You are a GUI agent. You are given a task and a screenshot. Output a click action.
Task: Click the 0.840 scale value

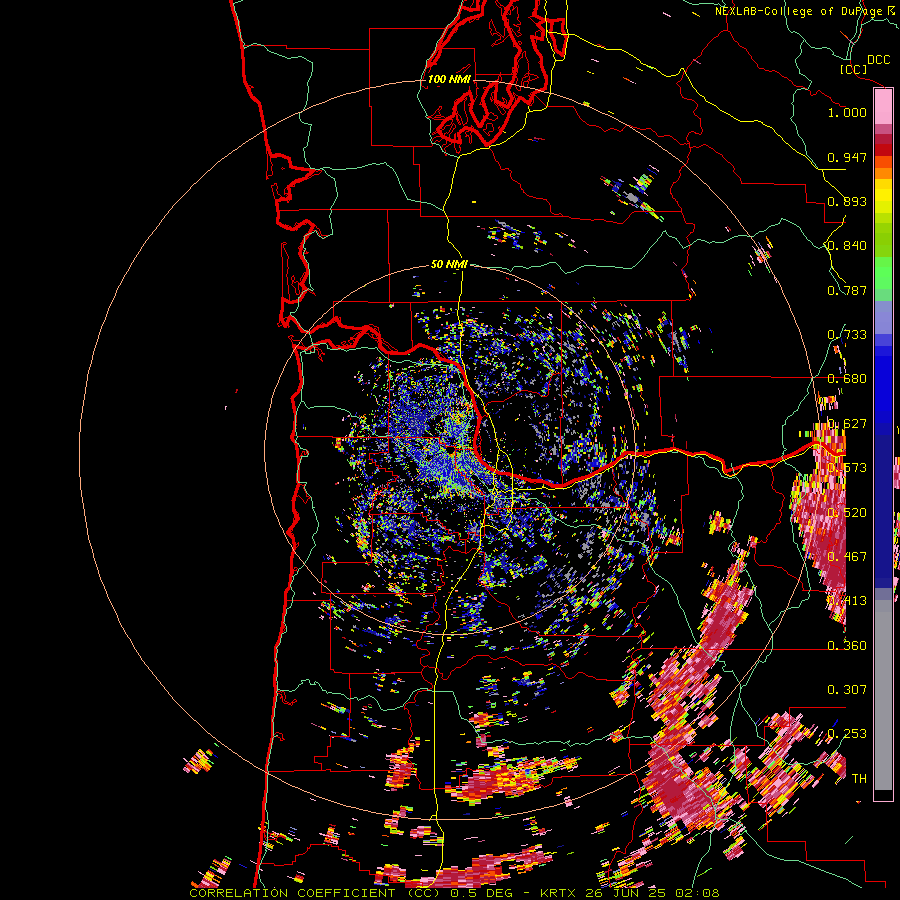point(847,246)
